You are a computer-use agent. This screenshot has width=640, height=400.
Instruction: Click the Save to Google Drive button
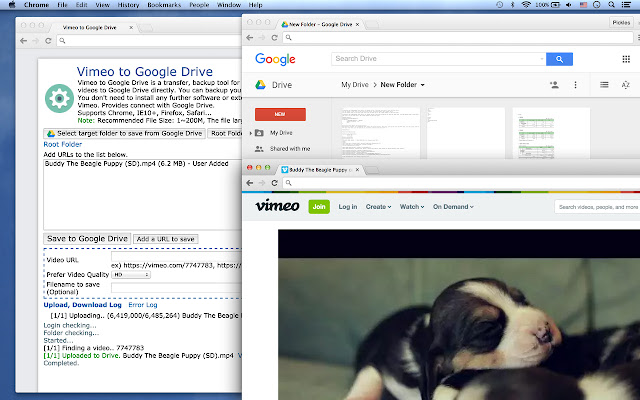coord(87,239)
